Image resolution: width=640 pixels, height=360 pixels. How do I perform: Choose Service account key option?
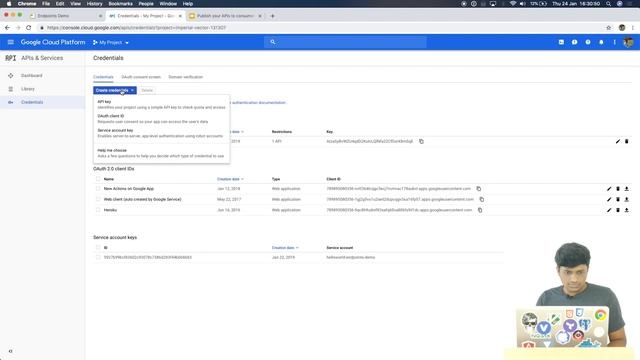point(161,133)
